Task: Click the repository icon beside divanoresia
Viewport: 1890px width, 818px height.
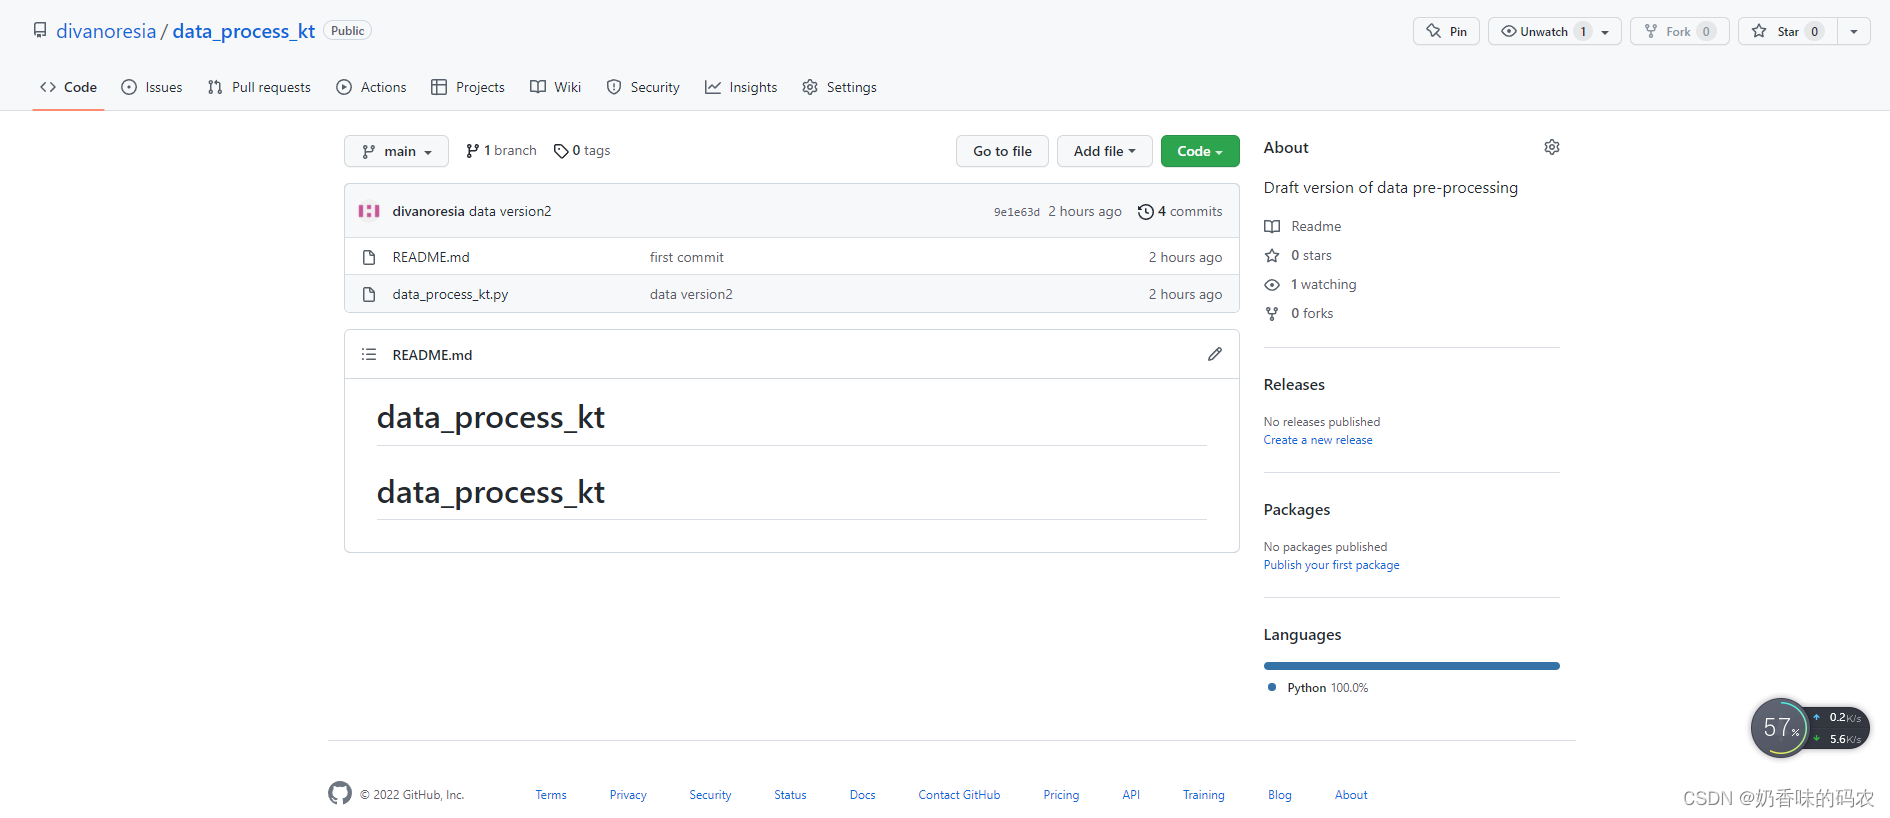Action: click(x=40, y=31)
